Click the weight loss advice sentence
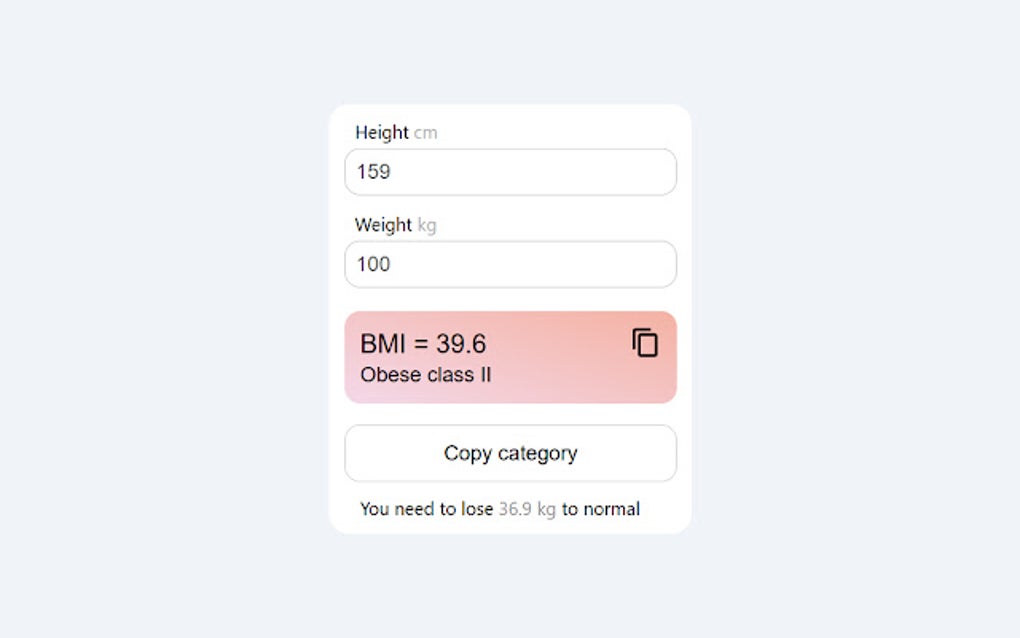This screenshot has height=638, width=1020. point(500,509)
